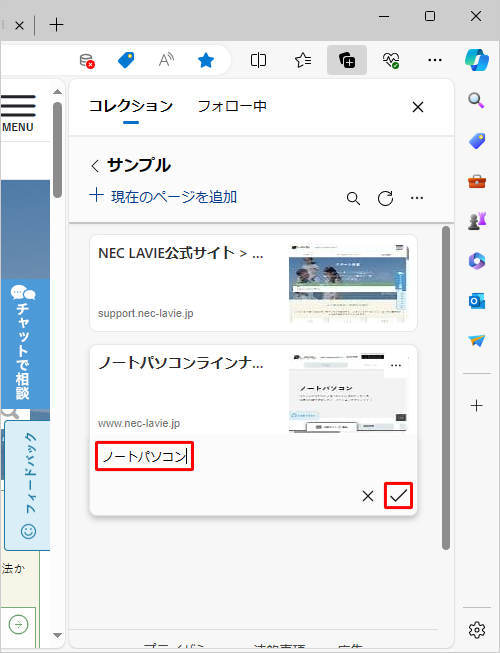Screen dimensions: 500x653
Task: Click the web page scrollbar down arrow
Action: pyautogui.click(x=57, y=636)
